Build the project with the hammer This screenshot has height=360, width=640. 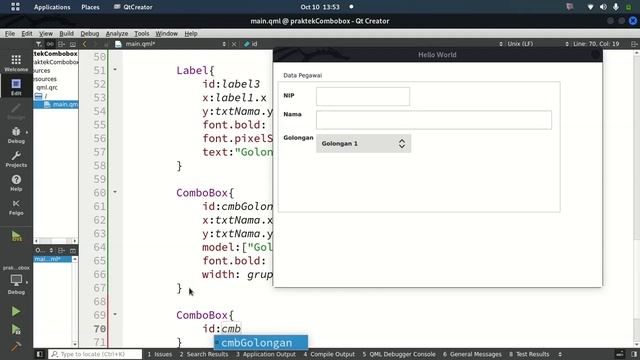click(x=16, y=347)
